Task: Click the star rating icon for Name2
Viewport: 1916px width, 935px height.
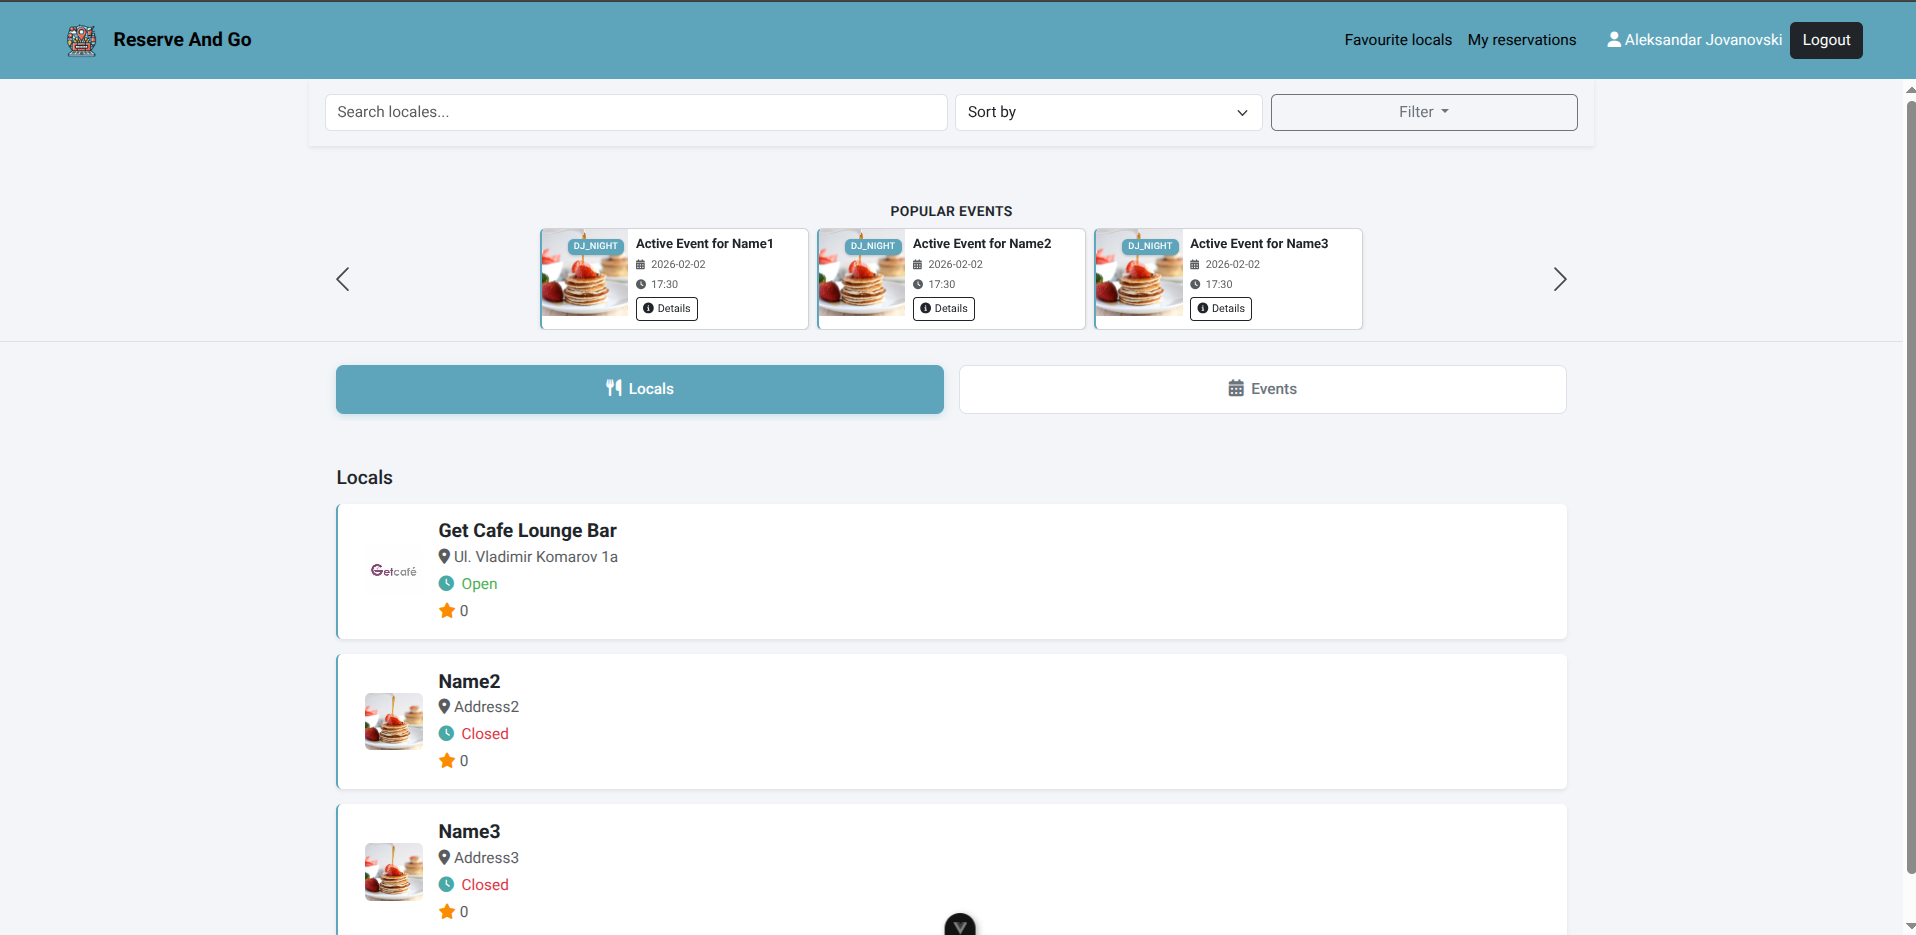Action: coord(447,761)
